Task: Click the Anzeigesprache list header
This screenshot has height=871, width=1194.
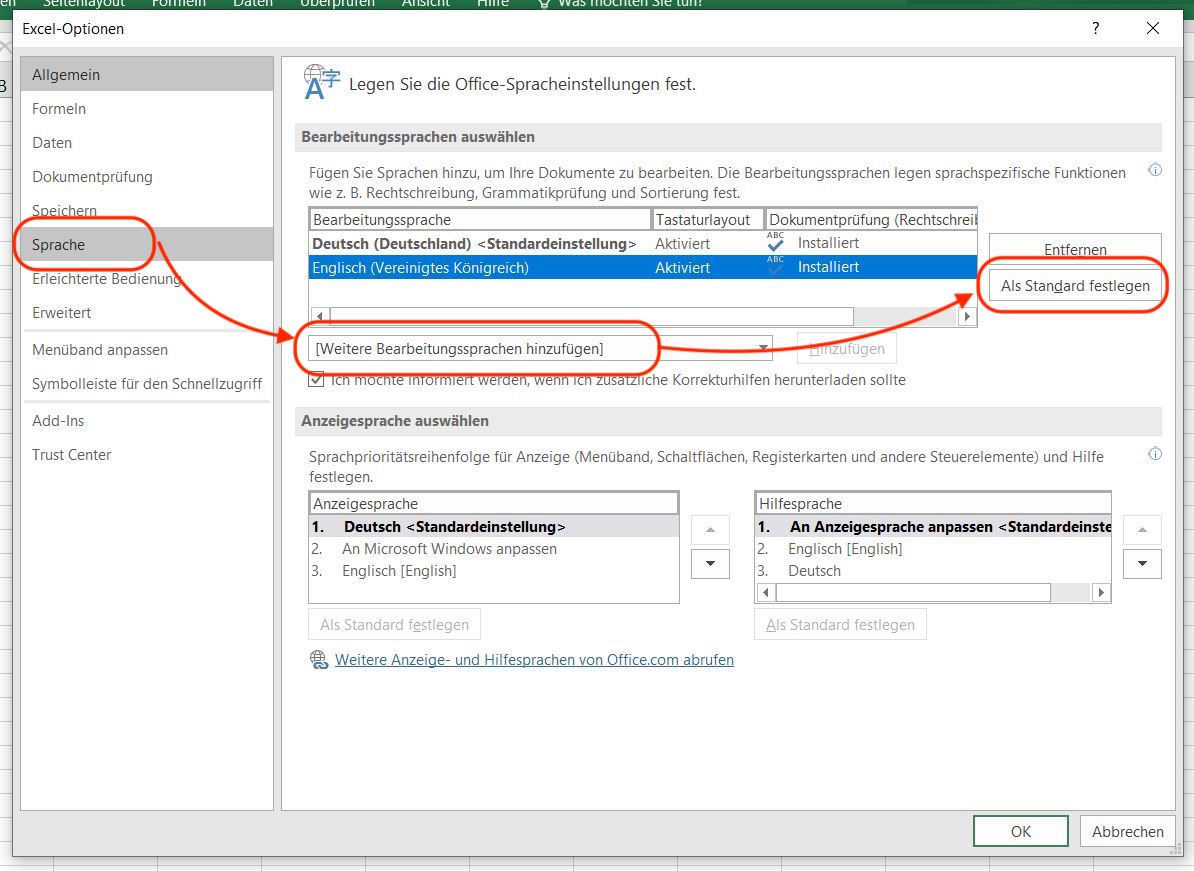Action: coord(493,503)
